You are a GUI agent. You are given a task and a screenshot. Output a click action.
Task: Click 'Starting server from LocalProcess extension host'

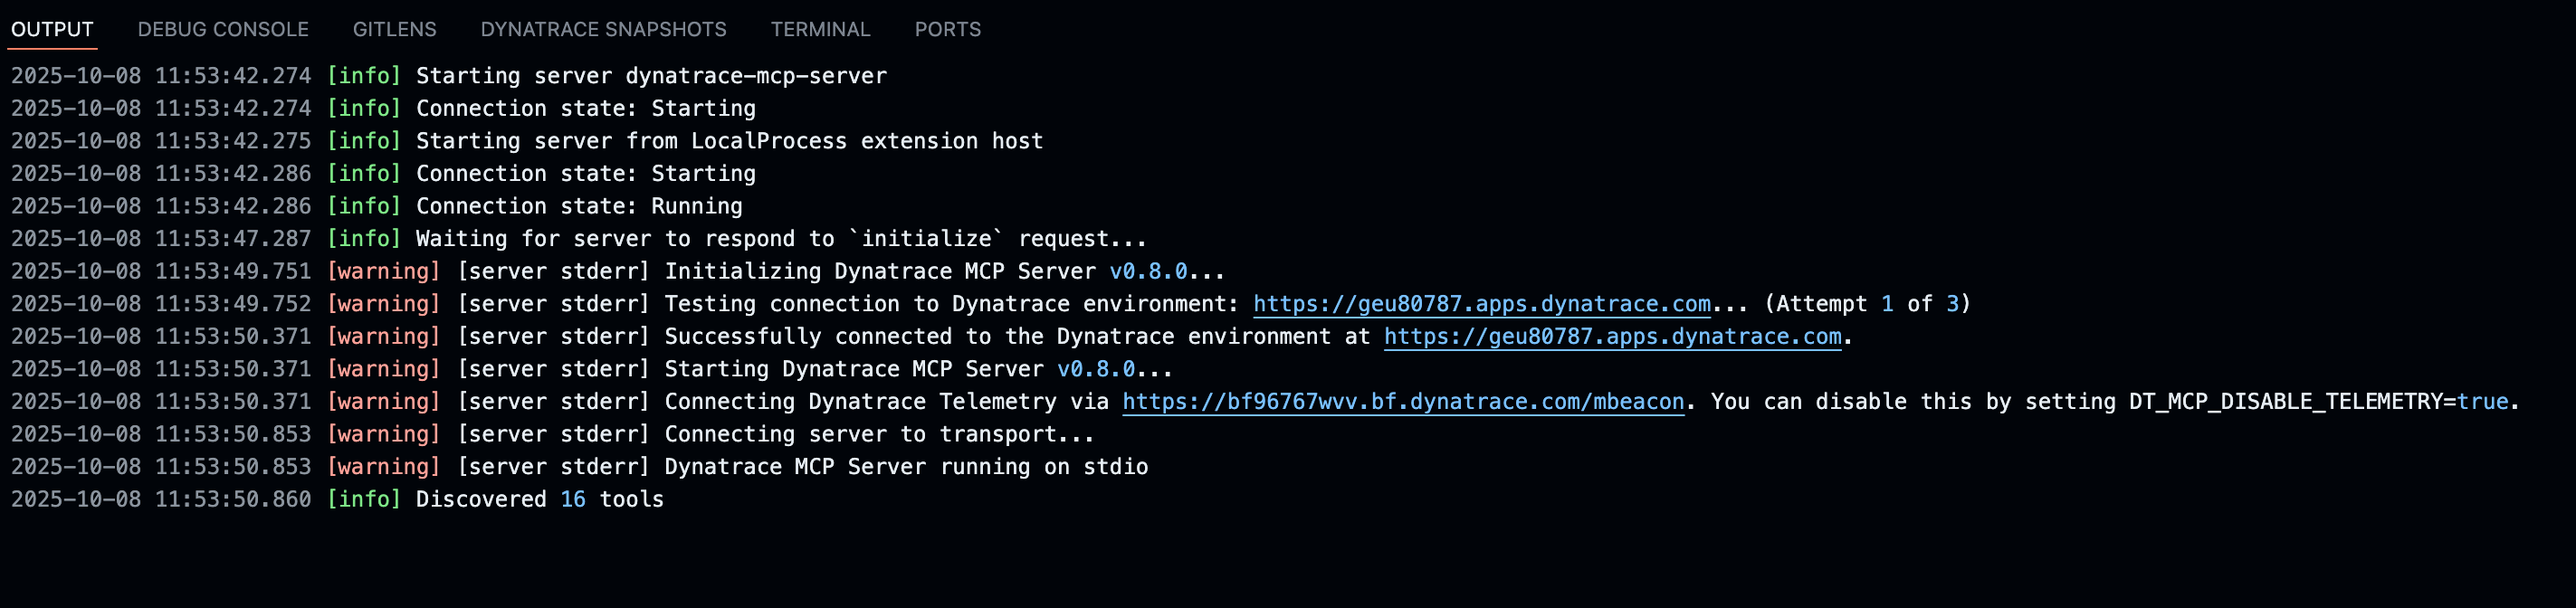coord(729,141)
